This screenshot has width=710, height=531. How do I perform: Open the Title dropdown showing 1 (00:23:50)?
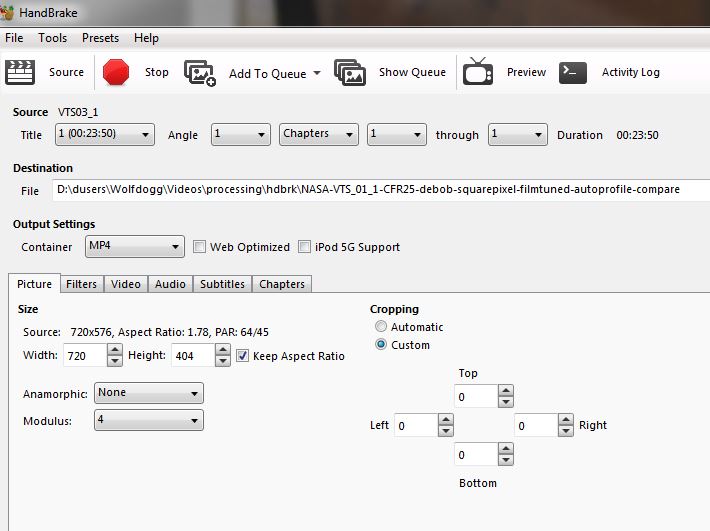105,134
